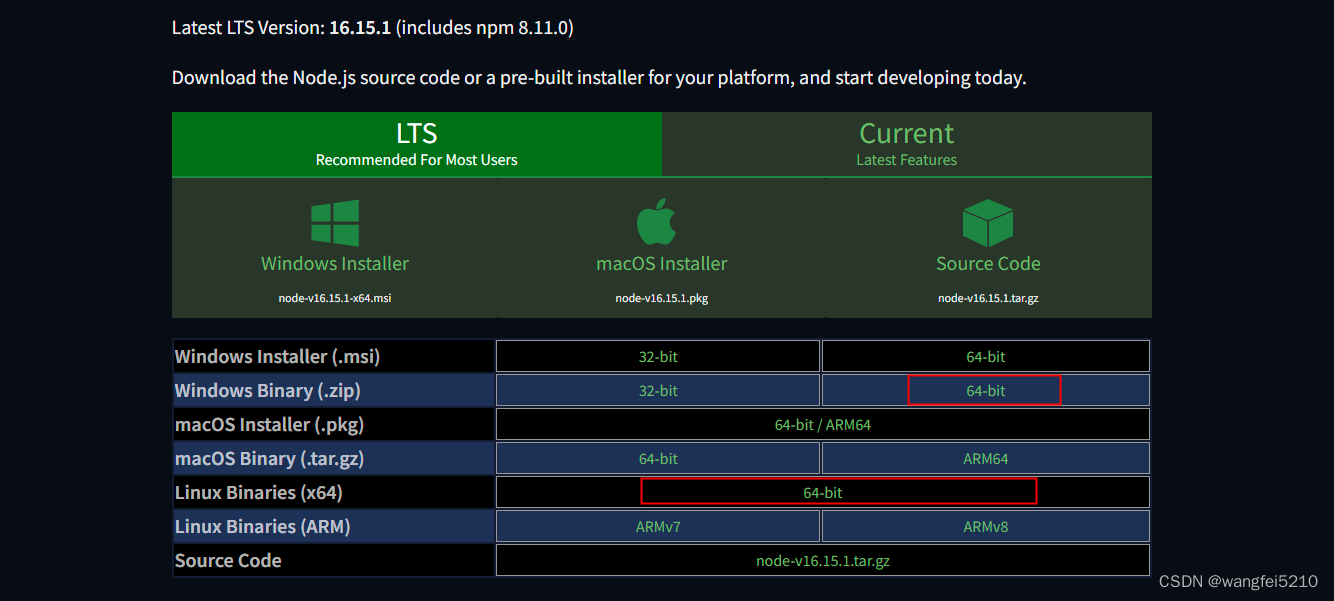Click the 'Download the Node.js source code' paragraph
The width and height of the screenshot is (1334, 601).
click(599, 78)
